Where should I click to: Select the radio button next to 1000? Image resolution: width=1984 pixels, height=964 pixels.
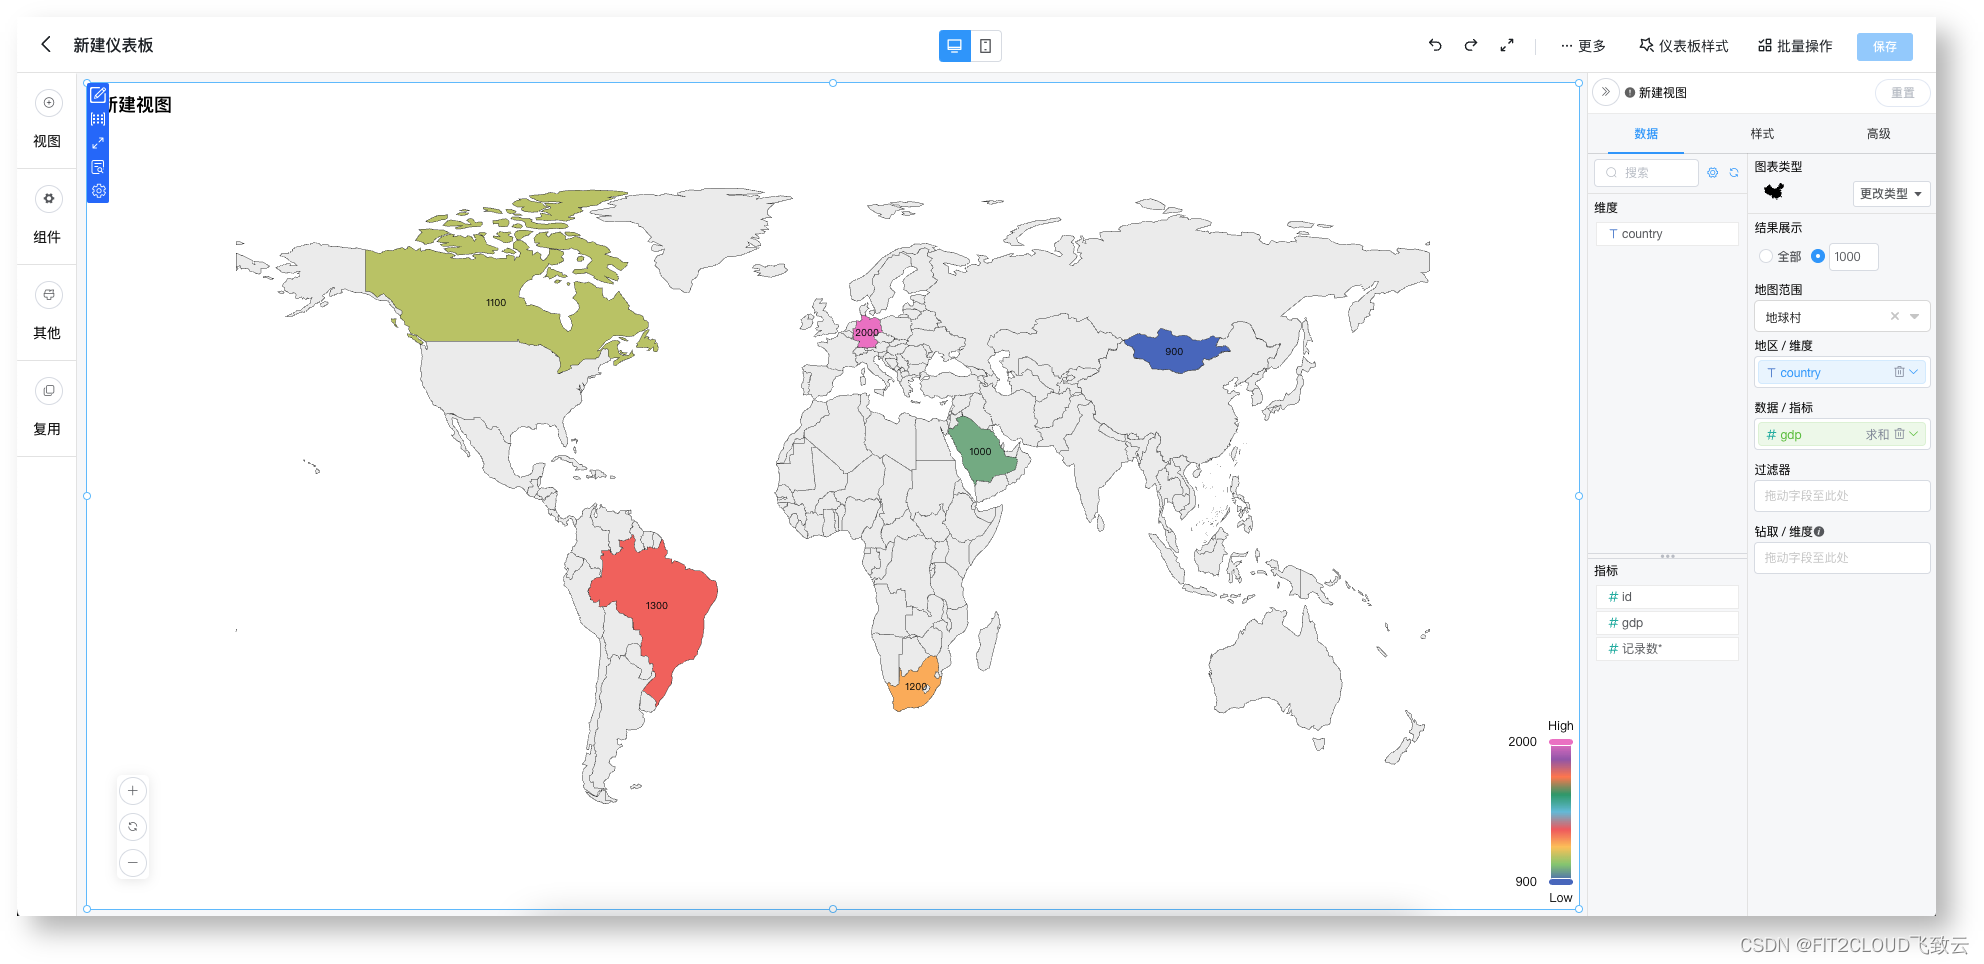click(1818, 257)
